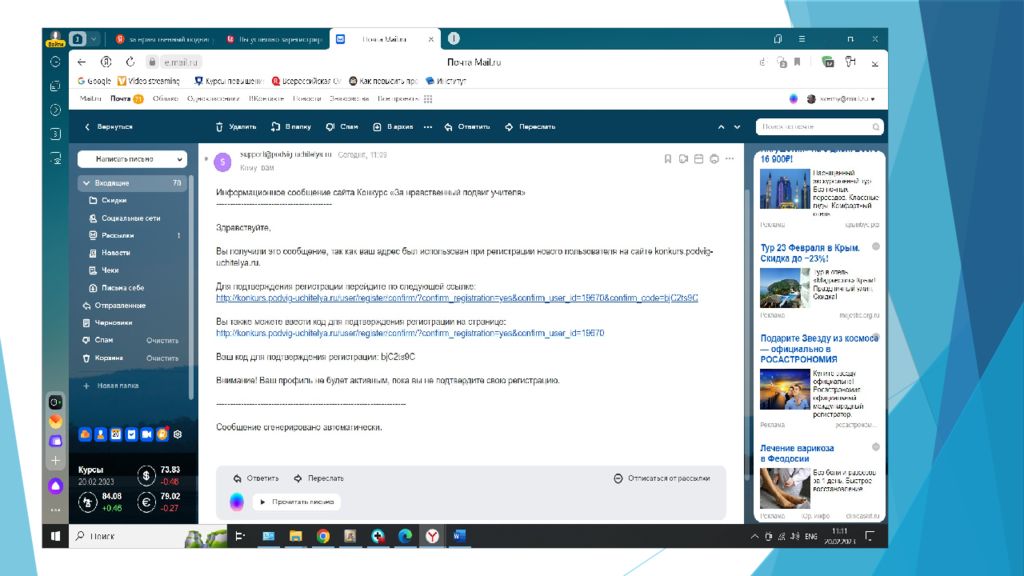Go to previous letter with up arrow
The height and width of the screenshot is (576, 1024).
[721, 127]
